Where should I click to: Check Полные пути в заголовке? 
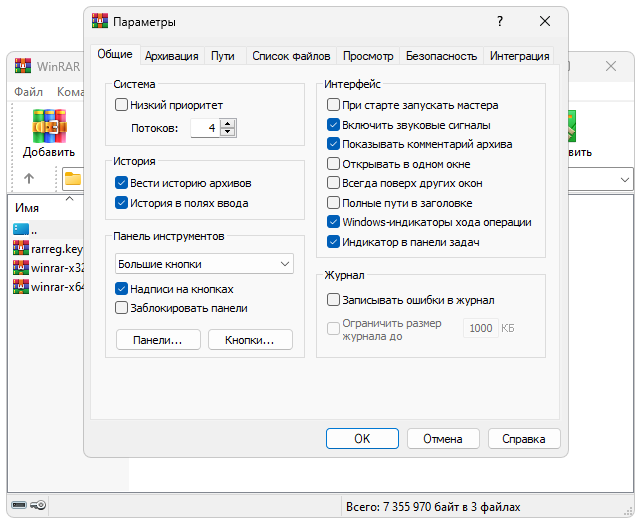(x=333, y=203)
